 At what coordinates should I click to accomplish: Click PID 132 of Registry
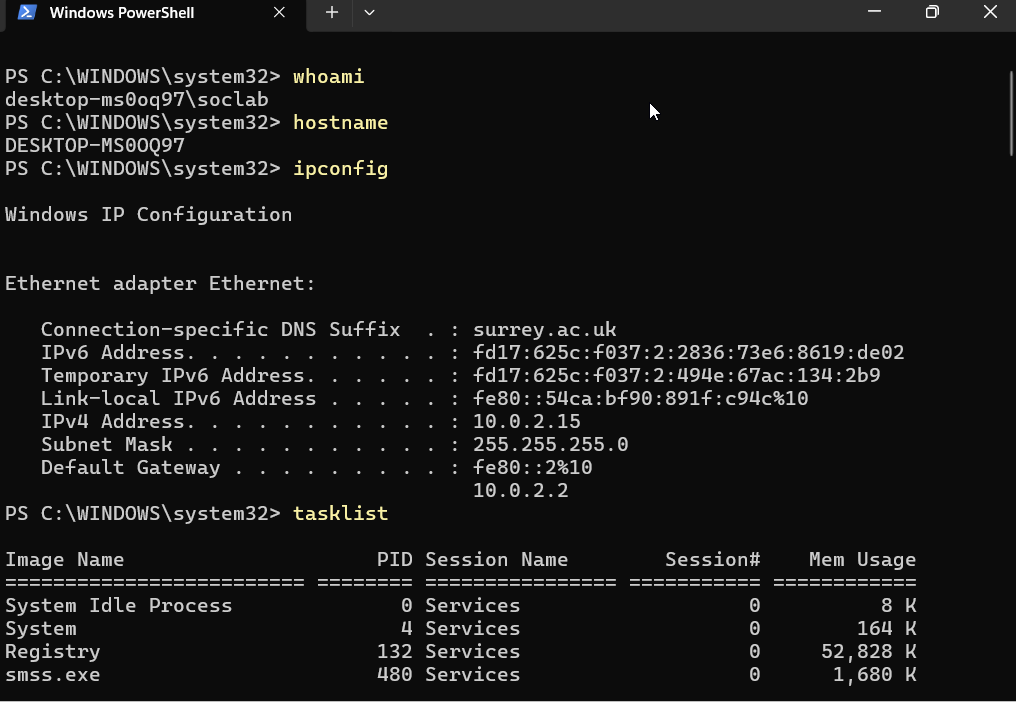pyautogui.click(x=395, y=651)
